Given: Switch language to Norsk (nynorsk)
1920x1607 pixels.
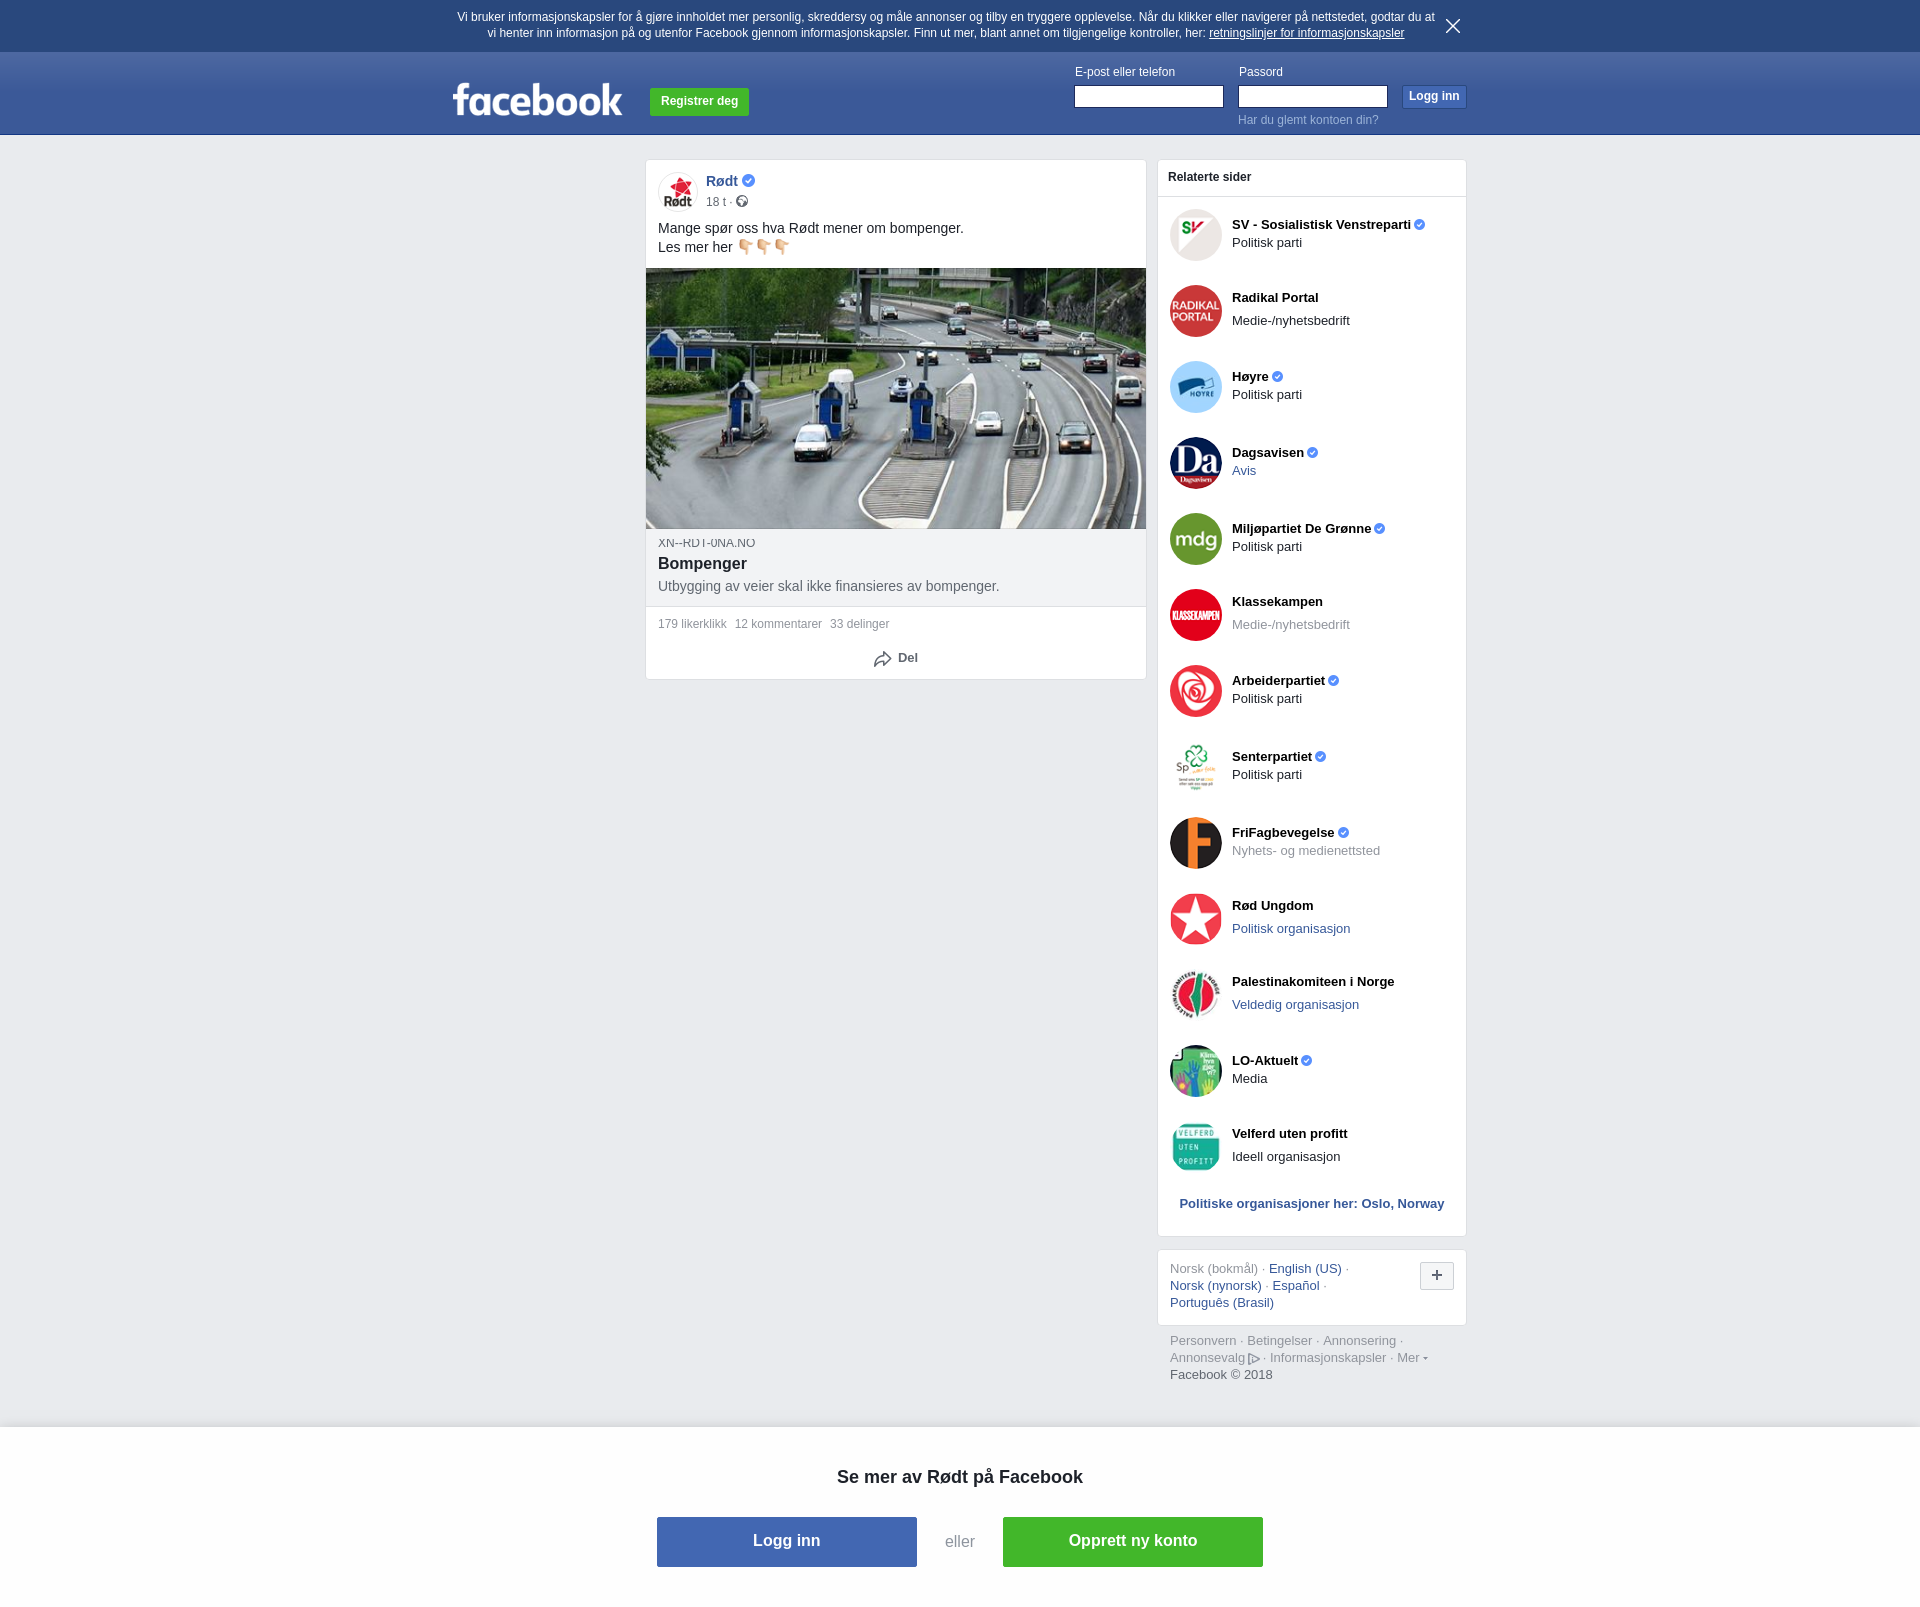Looking at the screenshot, I should (1215, 1286).
